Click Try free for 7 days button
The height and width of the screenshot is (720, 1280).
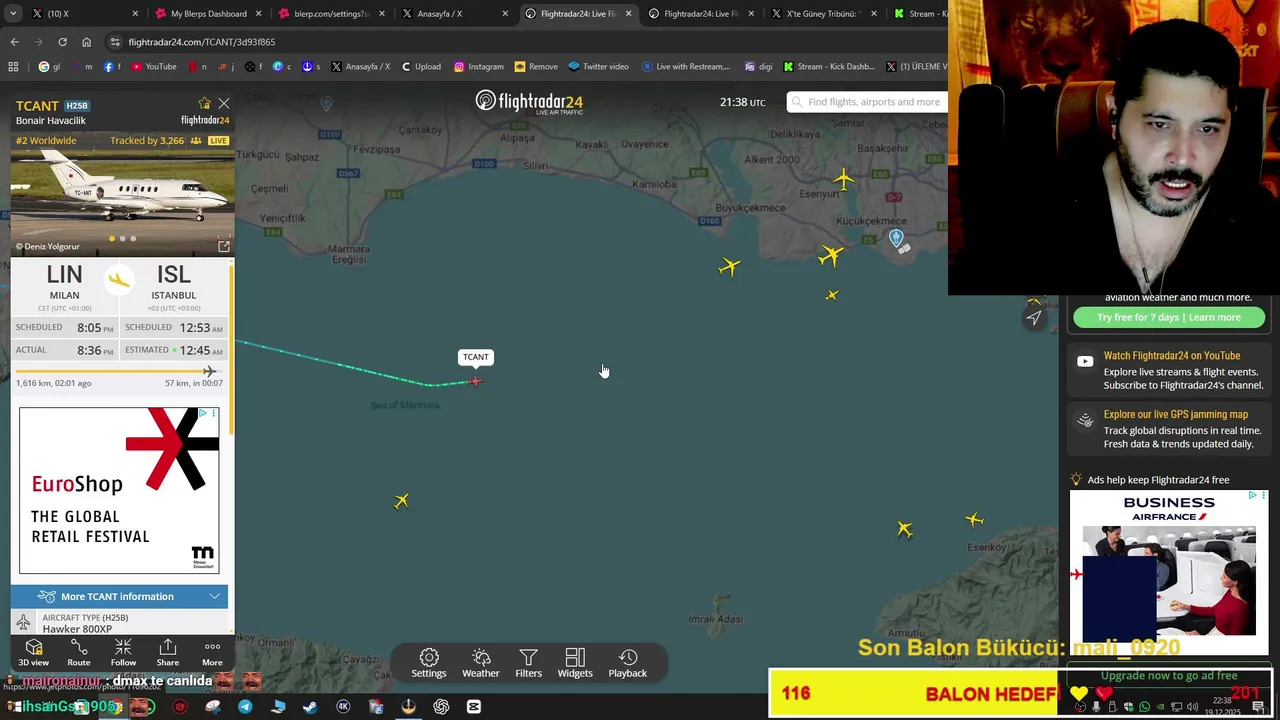pos(1169,317)
